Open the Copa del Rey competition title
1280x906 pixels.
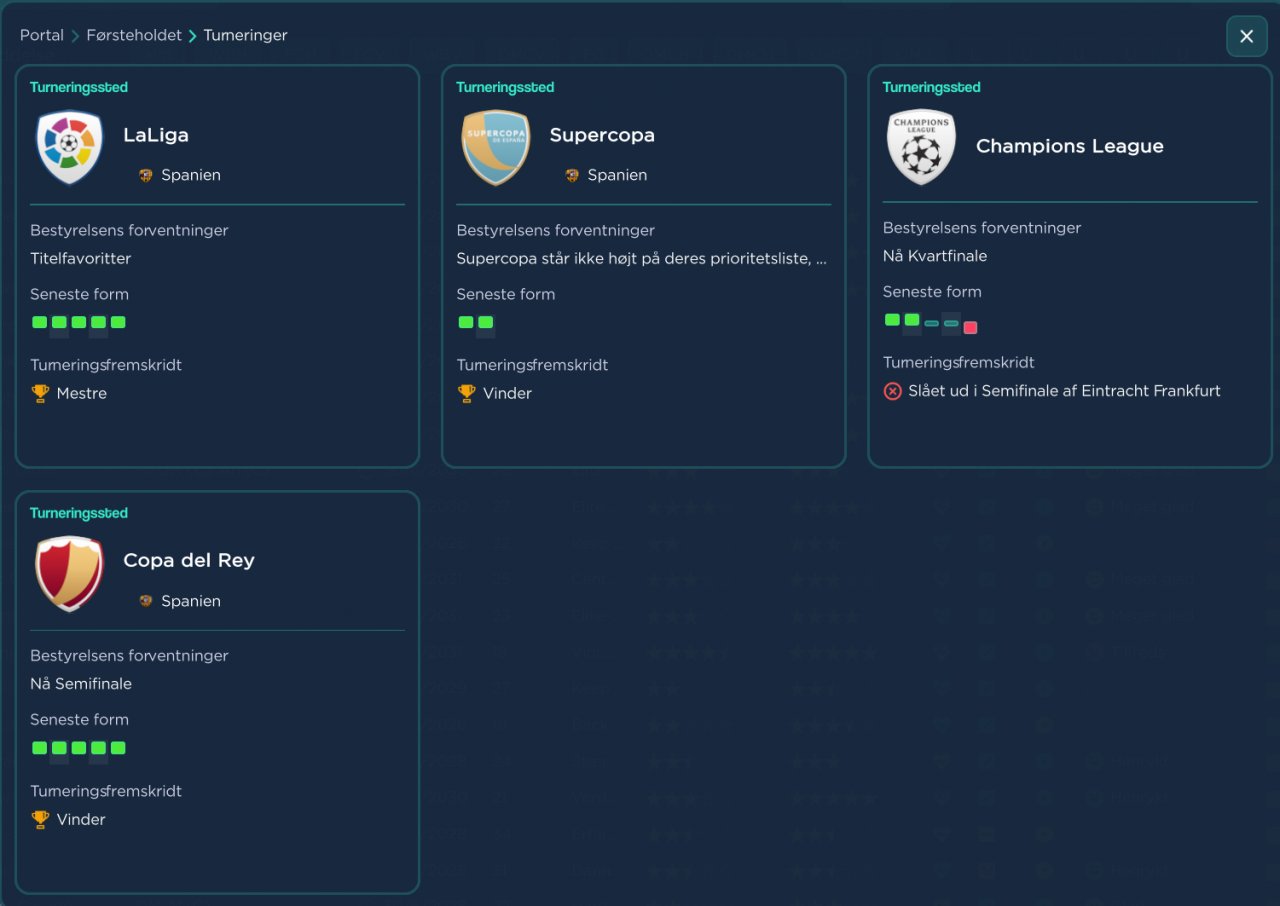tap(189, 561)
